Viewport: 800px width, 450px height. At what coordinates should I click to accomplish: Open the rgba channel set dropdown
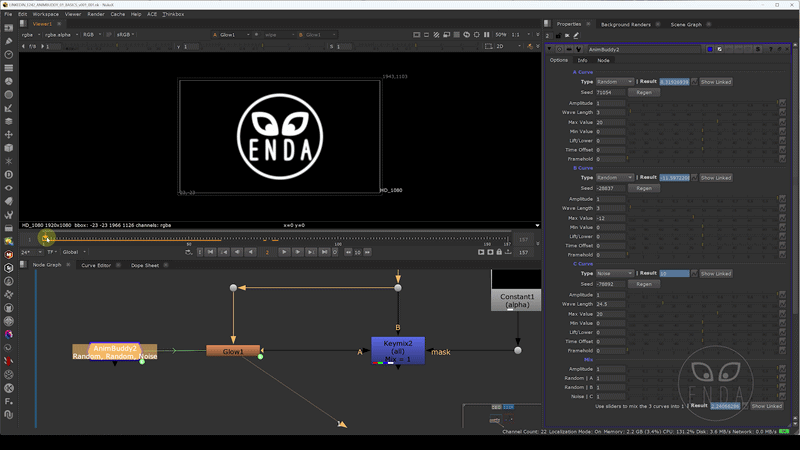(x=31, y=35)
